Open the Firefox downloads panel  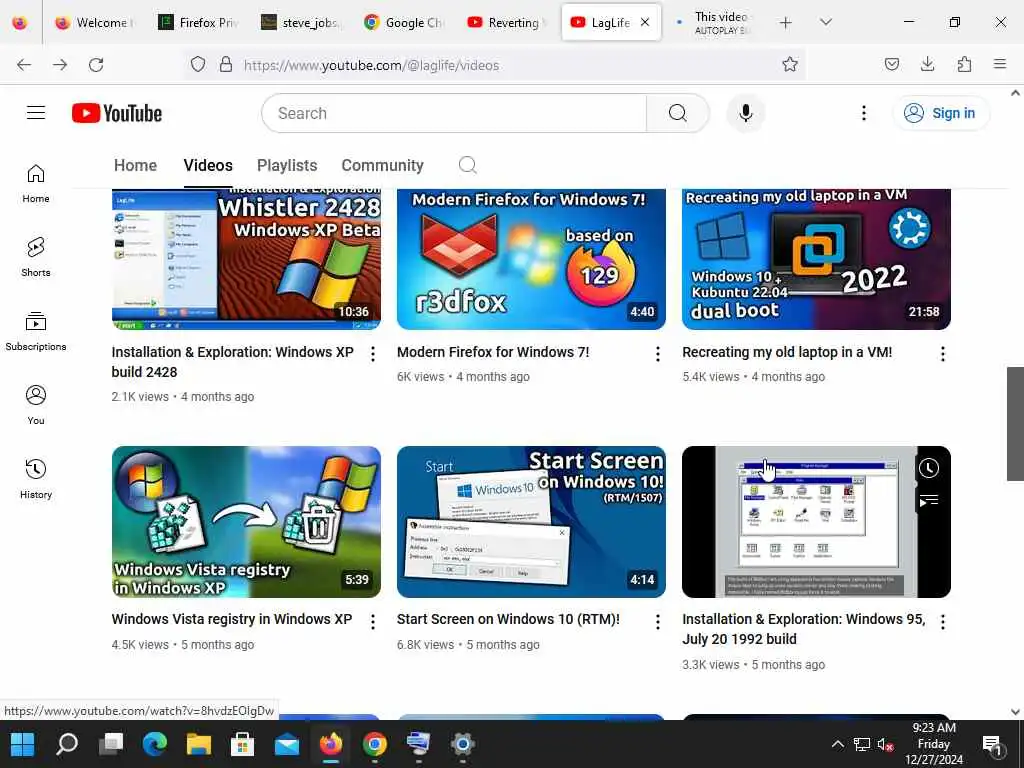coord(927,64)
